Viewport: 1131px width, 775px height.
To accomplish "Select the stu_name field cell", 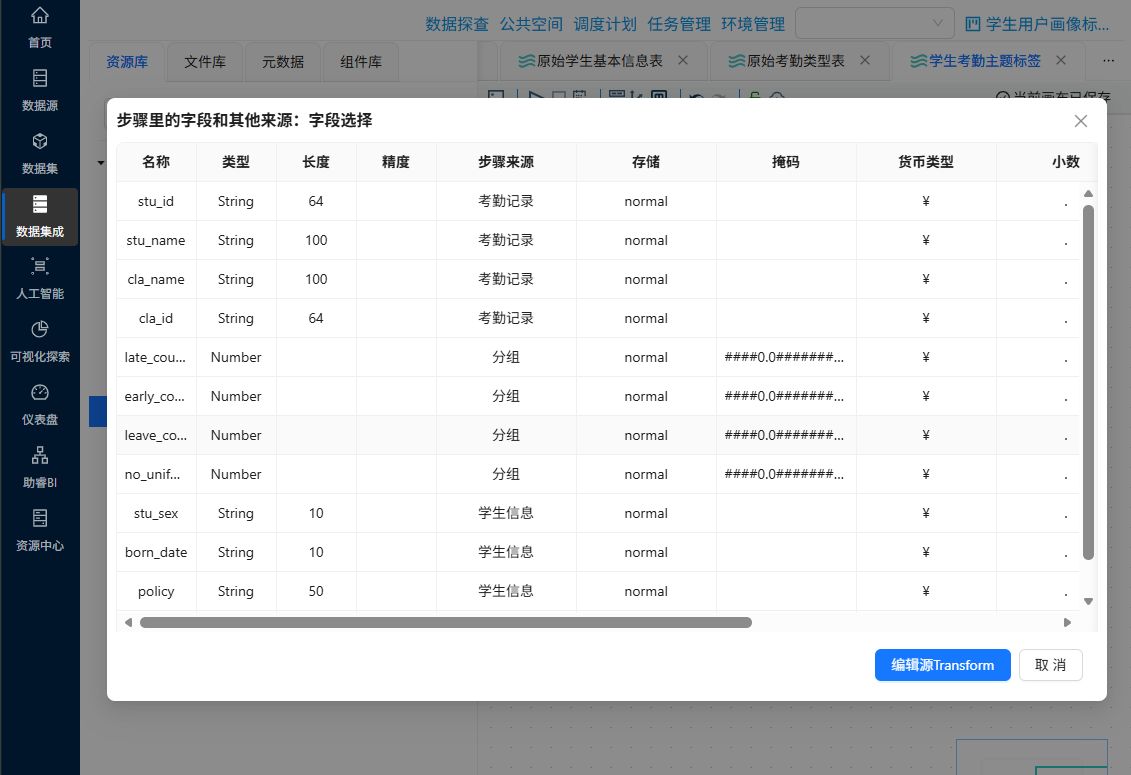I will 156,240.
